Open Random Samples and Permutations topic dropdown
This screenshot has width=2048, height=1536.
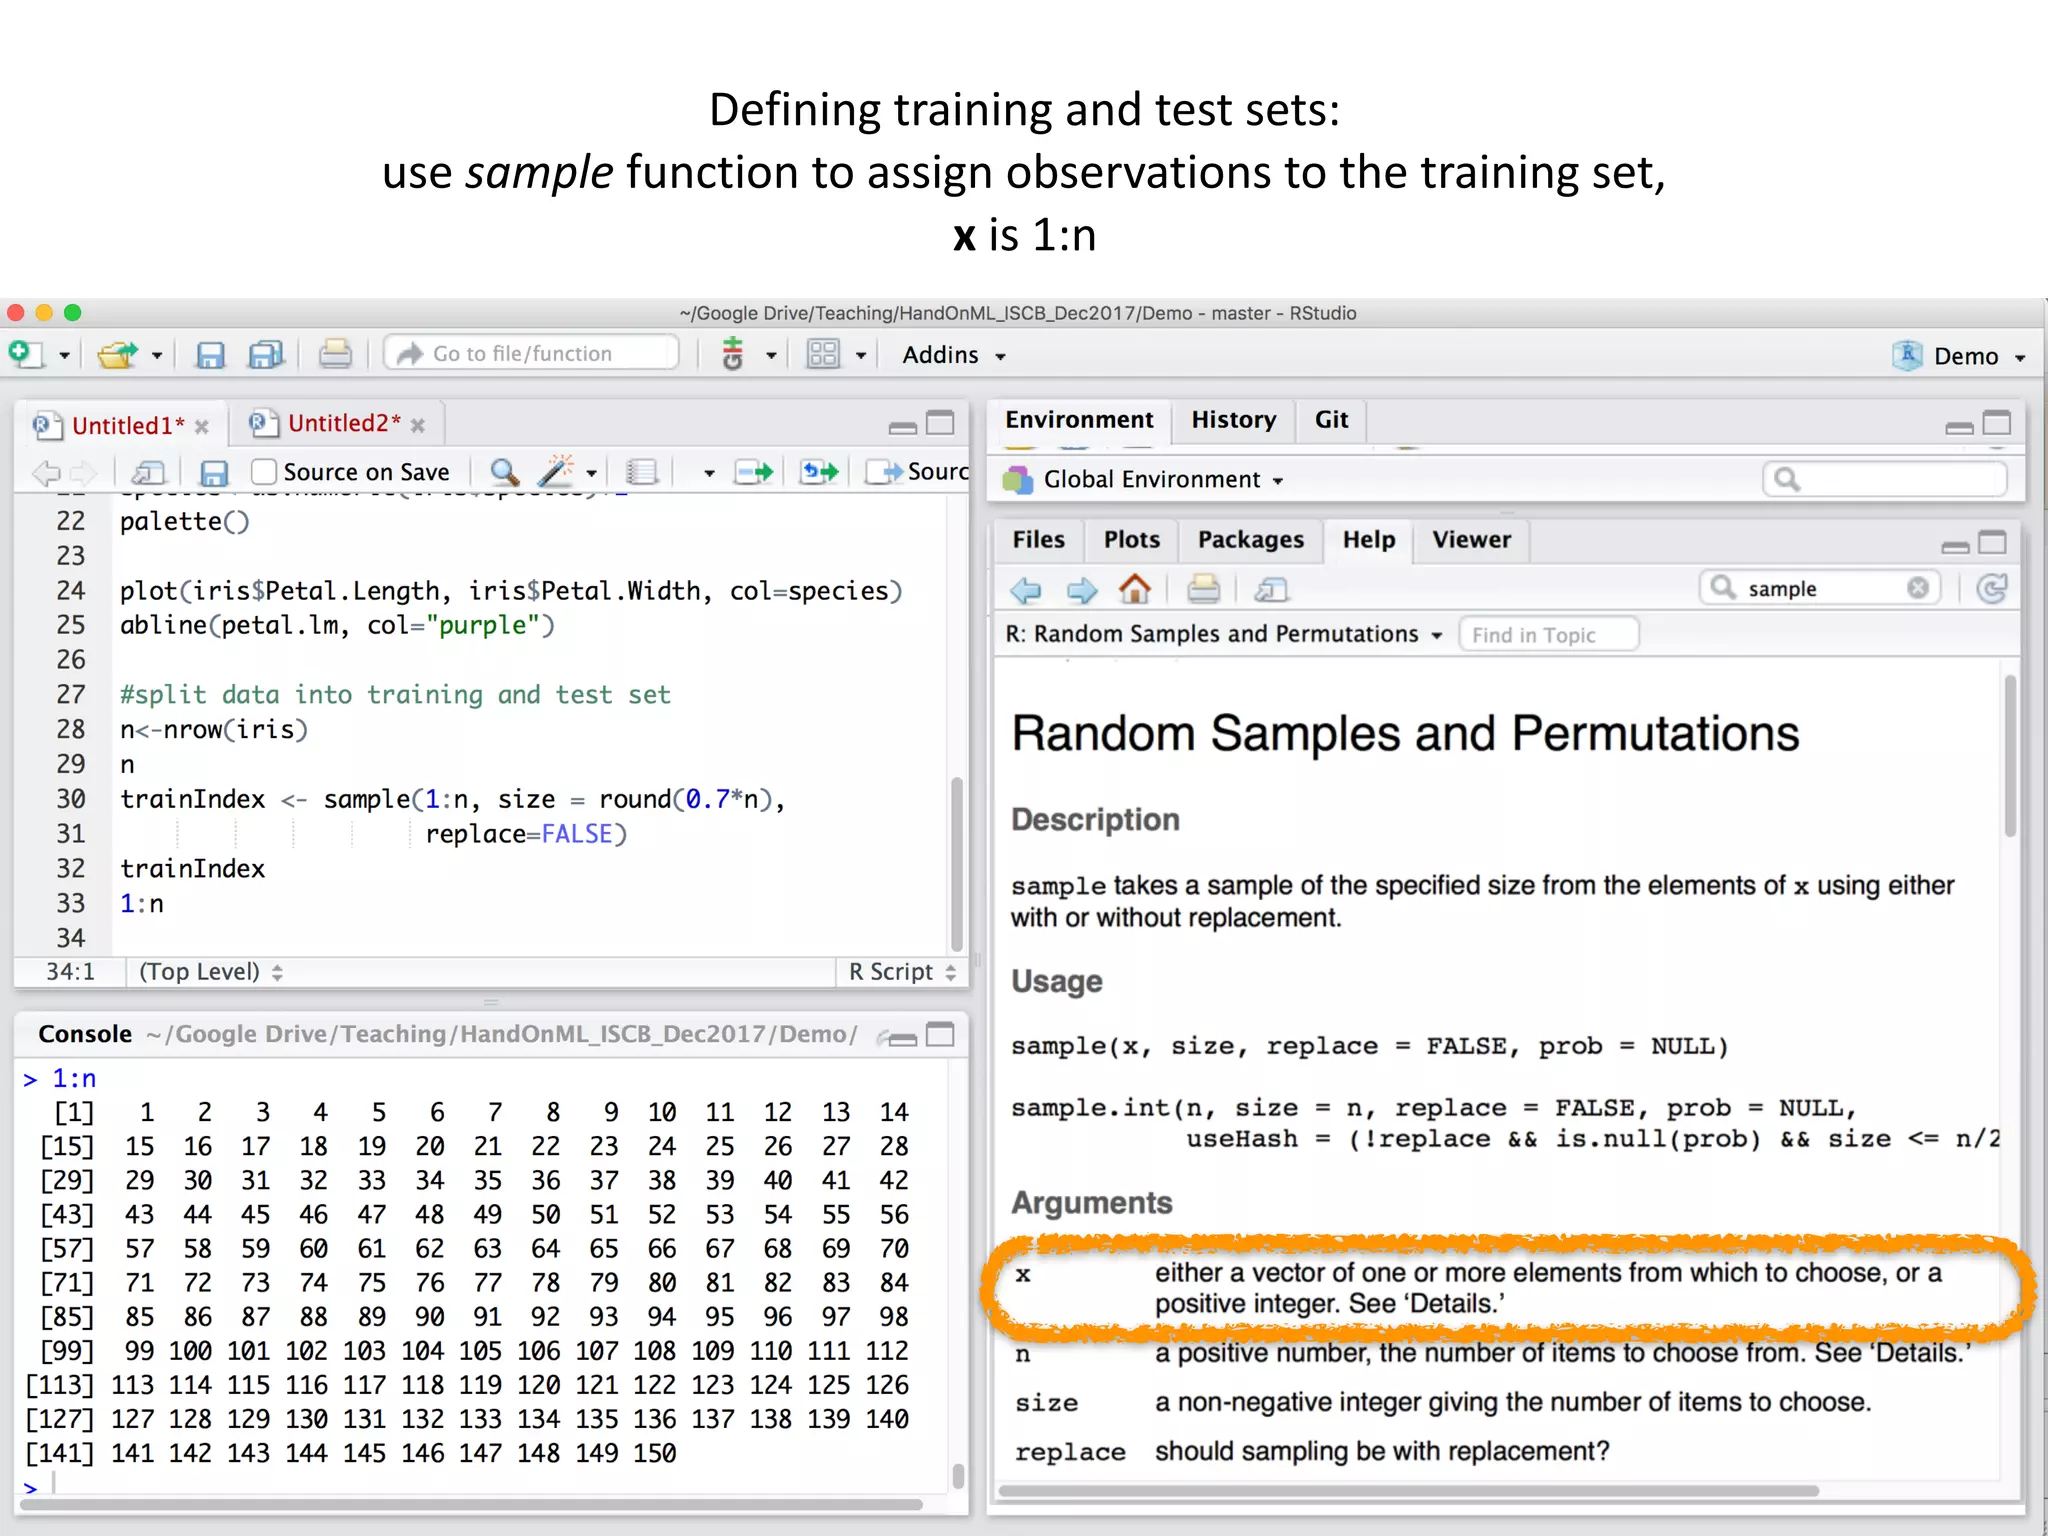point(1223,634)
